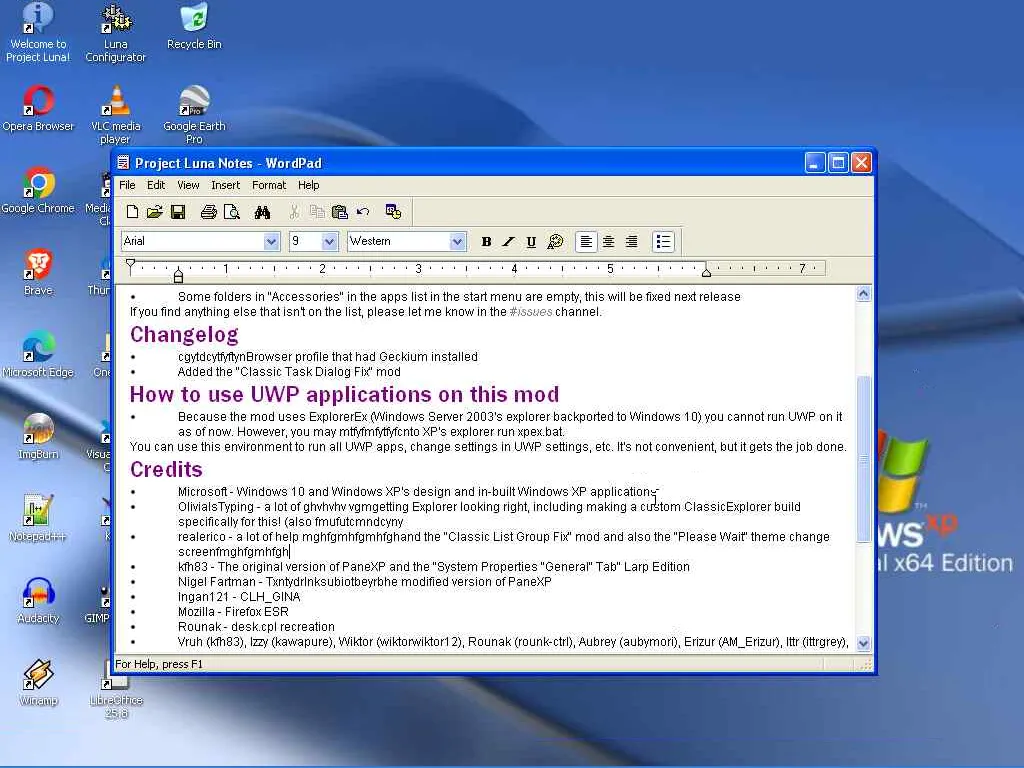Select Opera Browser desktop icon
This screenshot has height=768, width=1024.
point(38,109)
